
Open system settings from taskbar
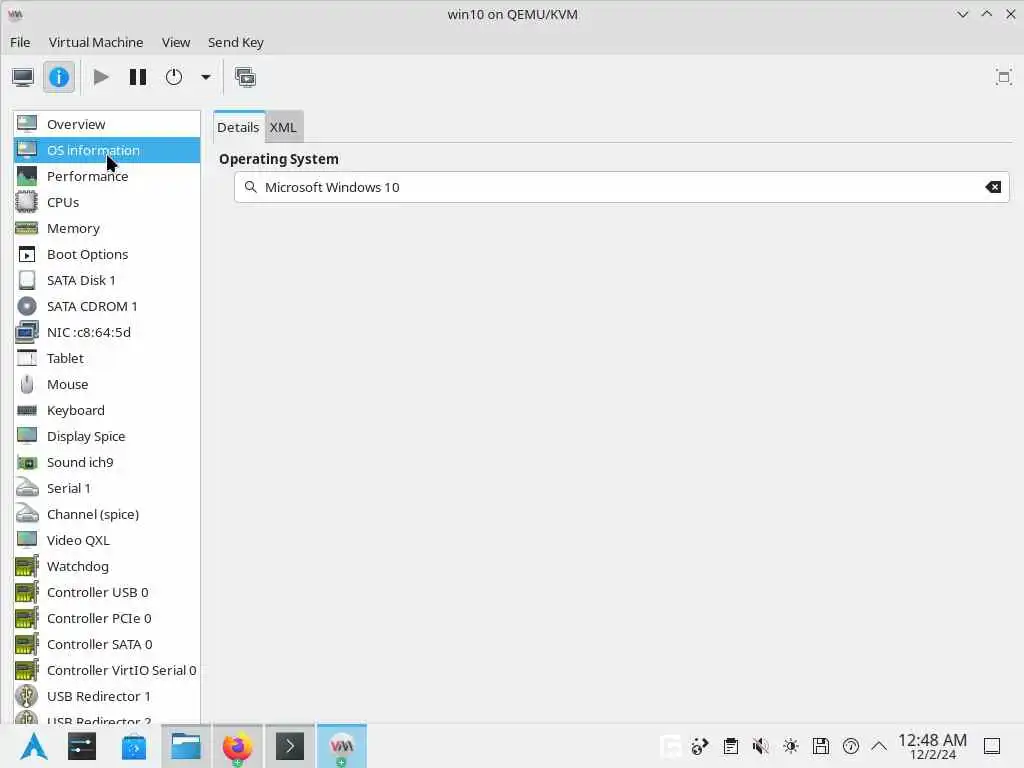click(x=82, y=746)
